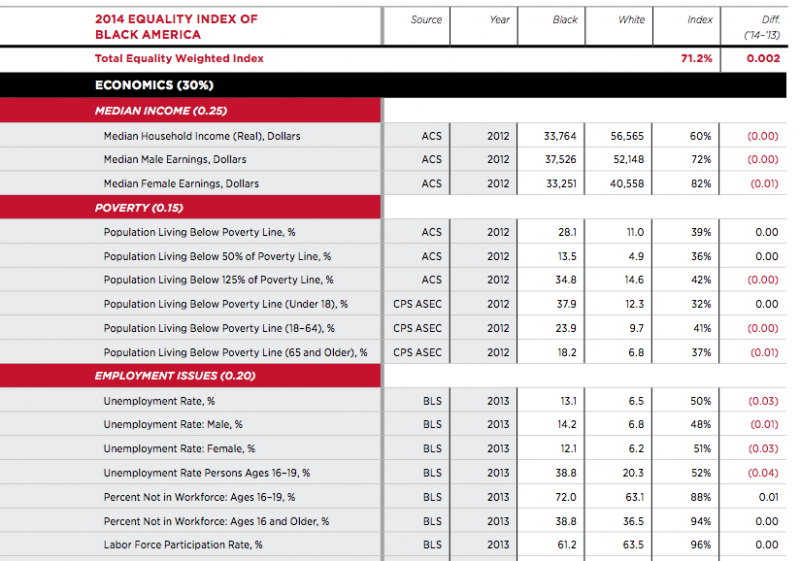
Task: Select the ECONOMICS (30%) section header
Action: click(154, 85)
